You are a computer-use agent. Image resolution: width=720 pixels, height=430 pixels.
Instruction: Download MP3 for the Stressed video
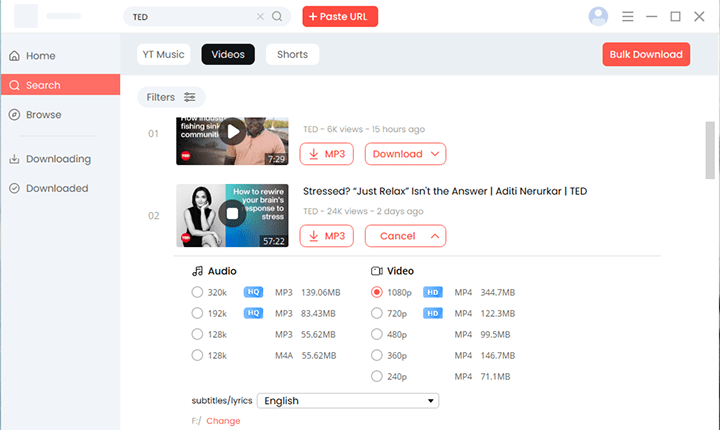[326, 236]
